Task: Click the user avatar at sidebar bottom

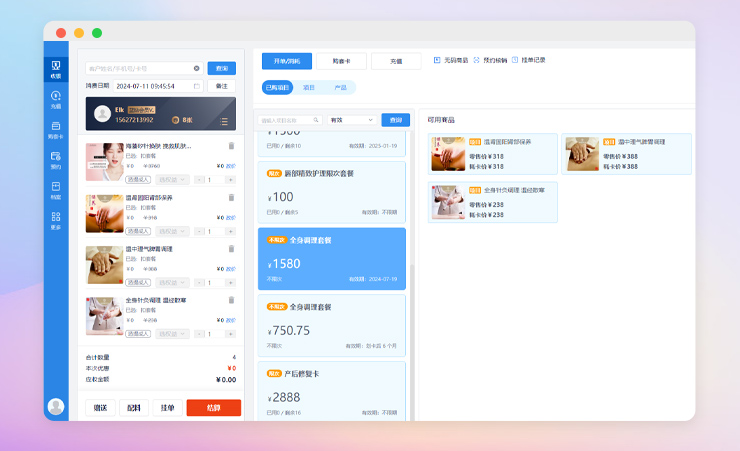Action: (56, 406)
